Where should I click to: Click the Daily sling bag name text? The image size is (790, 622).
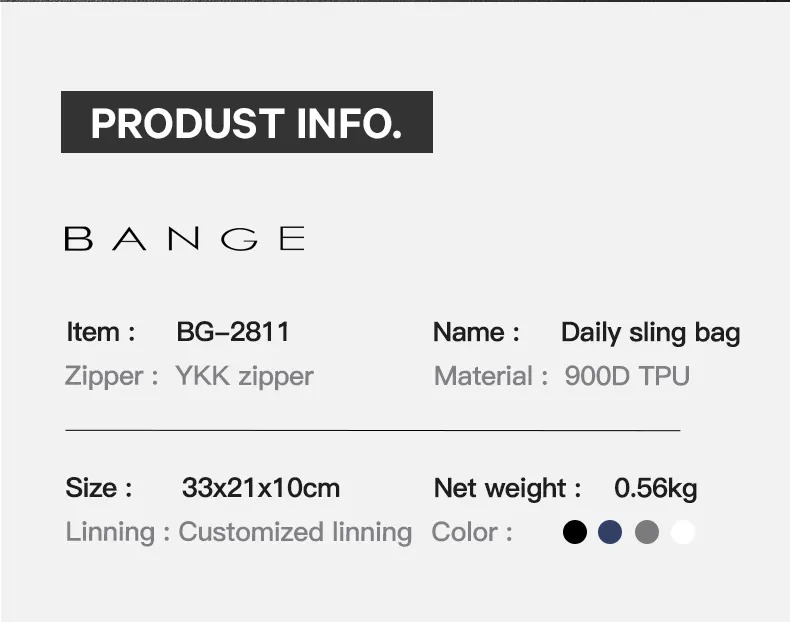point(650,332)
